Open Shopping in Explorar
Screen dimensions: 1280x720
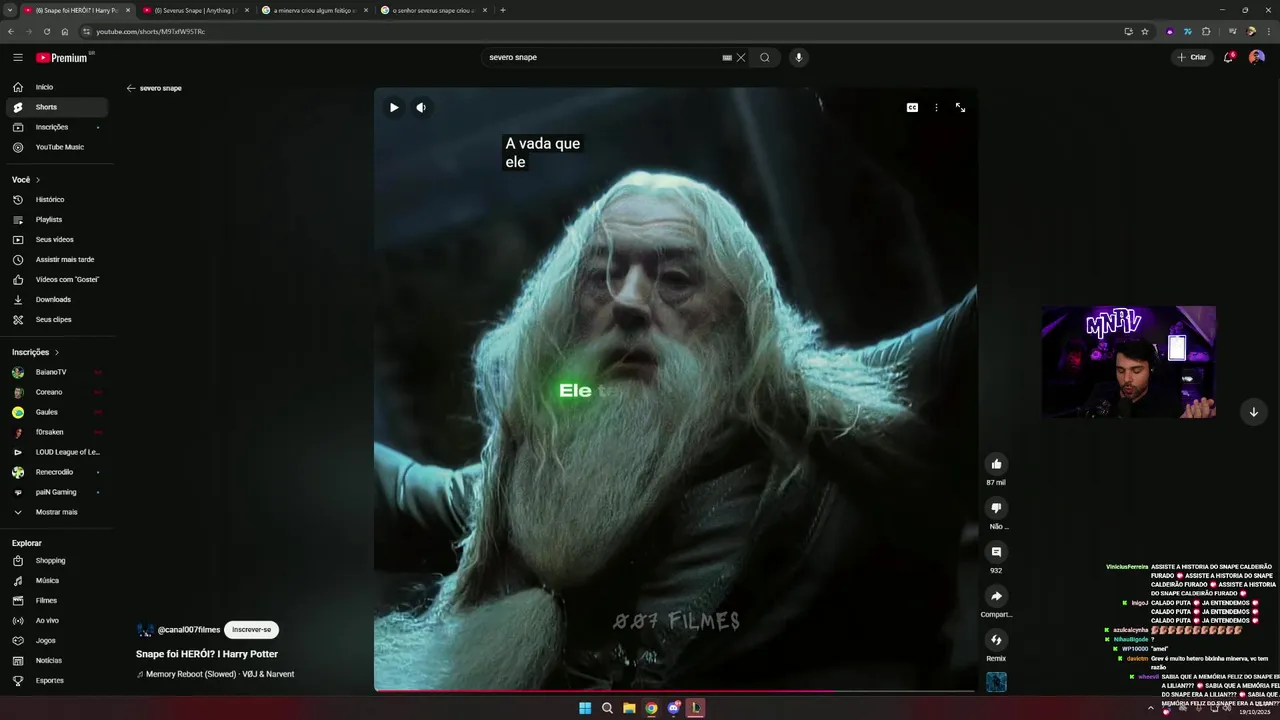56,560
